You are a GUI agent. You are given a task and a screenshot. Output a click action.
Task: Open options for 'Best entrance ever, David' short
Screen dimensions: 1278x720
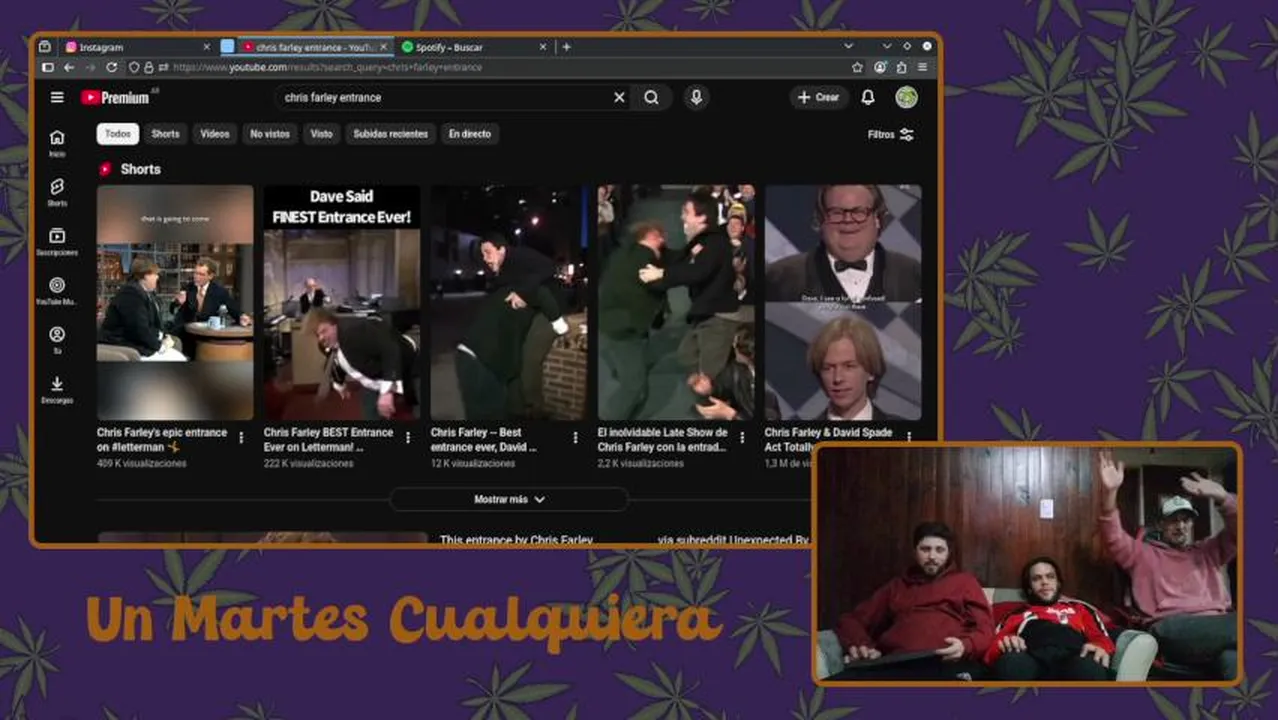[x=575, y=437]
